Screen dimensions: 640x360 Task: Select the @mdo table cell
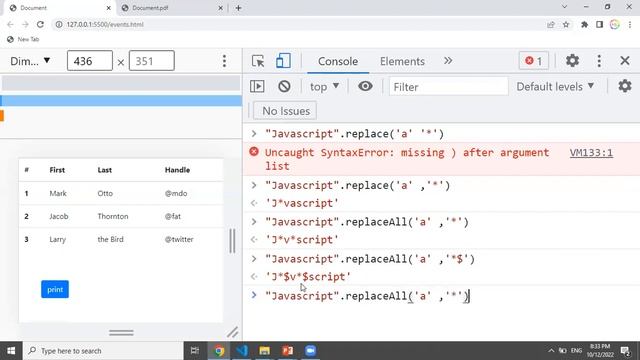176,193
